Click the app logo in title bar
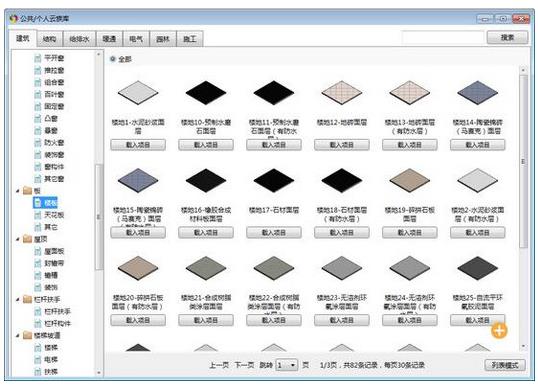 click(14, 19)
